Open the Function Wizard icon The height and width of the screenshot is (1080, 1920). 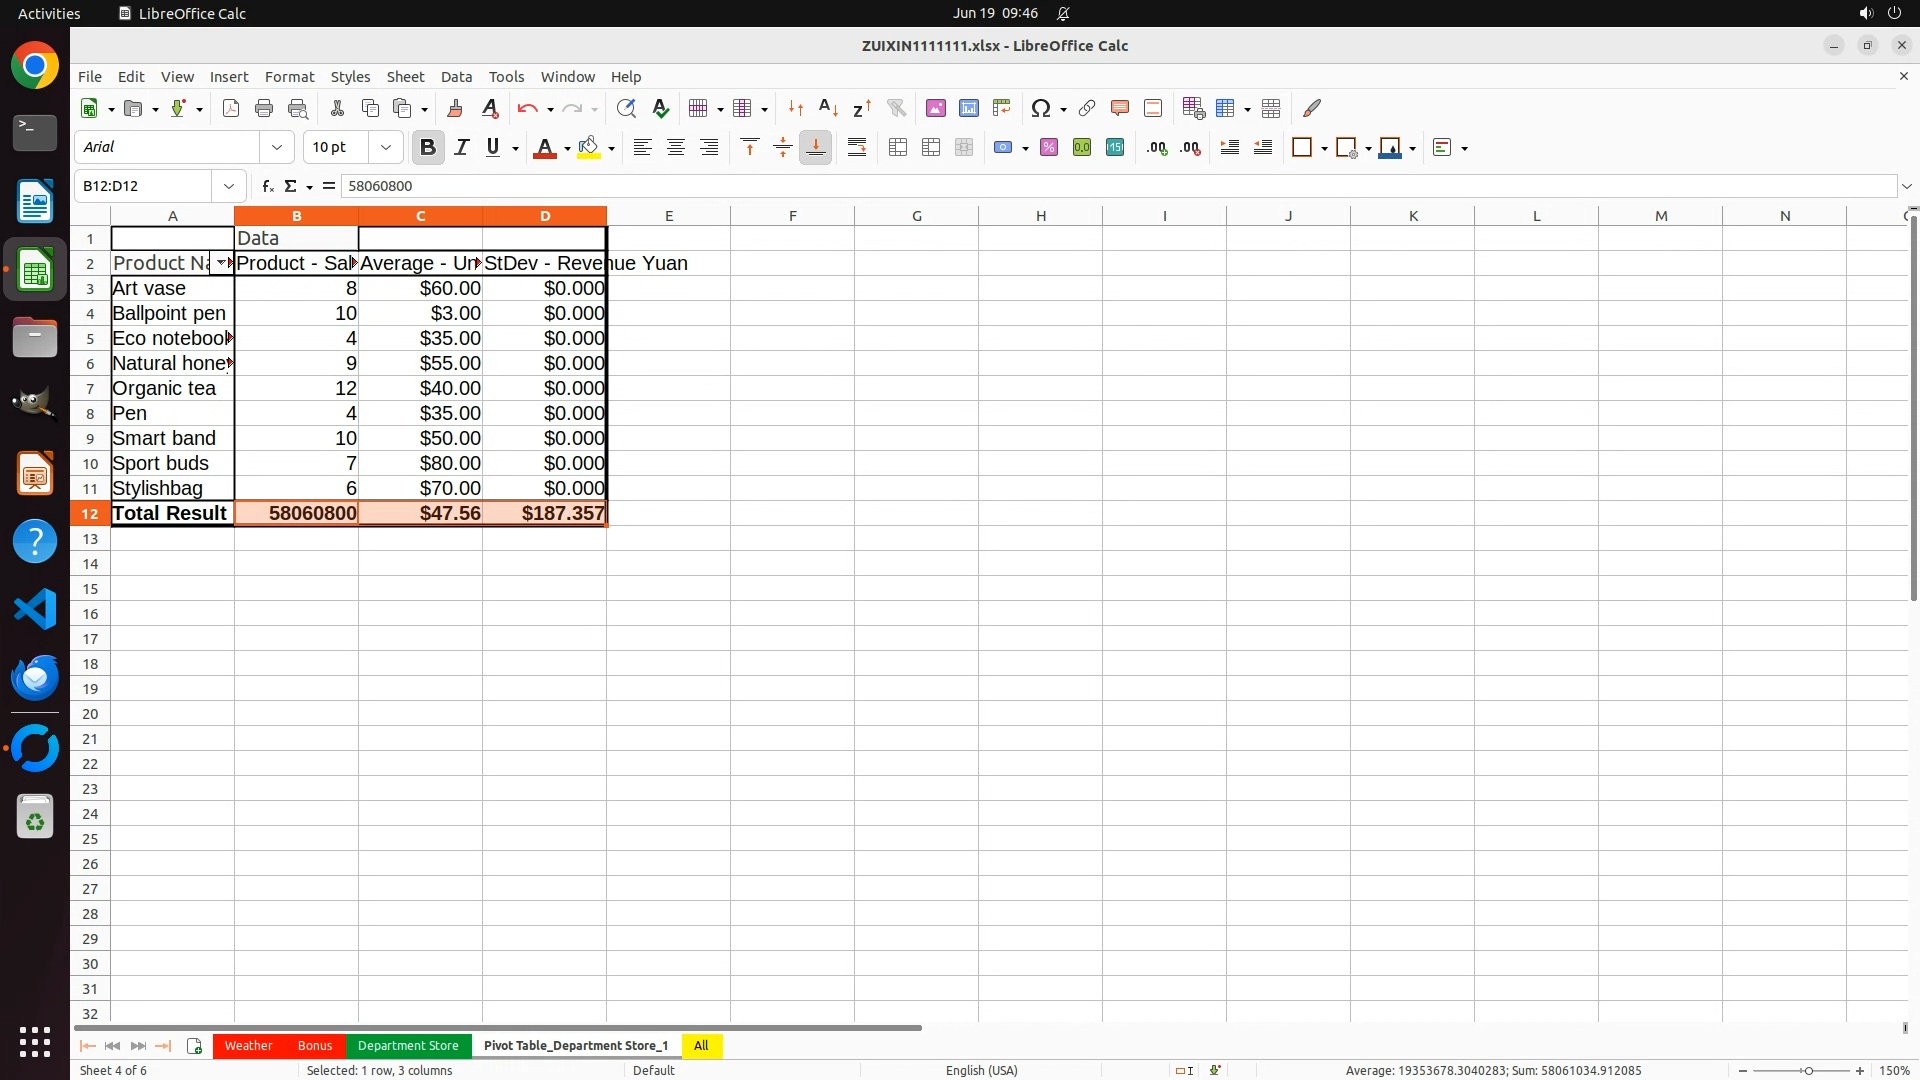point(267,186)
